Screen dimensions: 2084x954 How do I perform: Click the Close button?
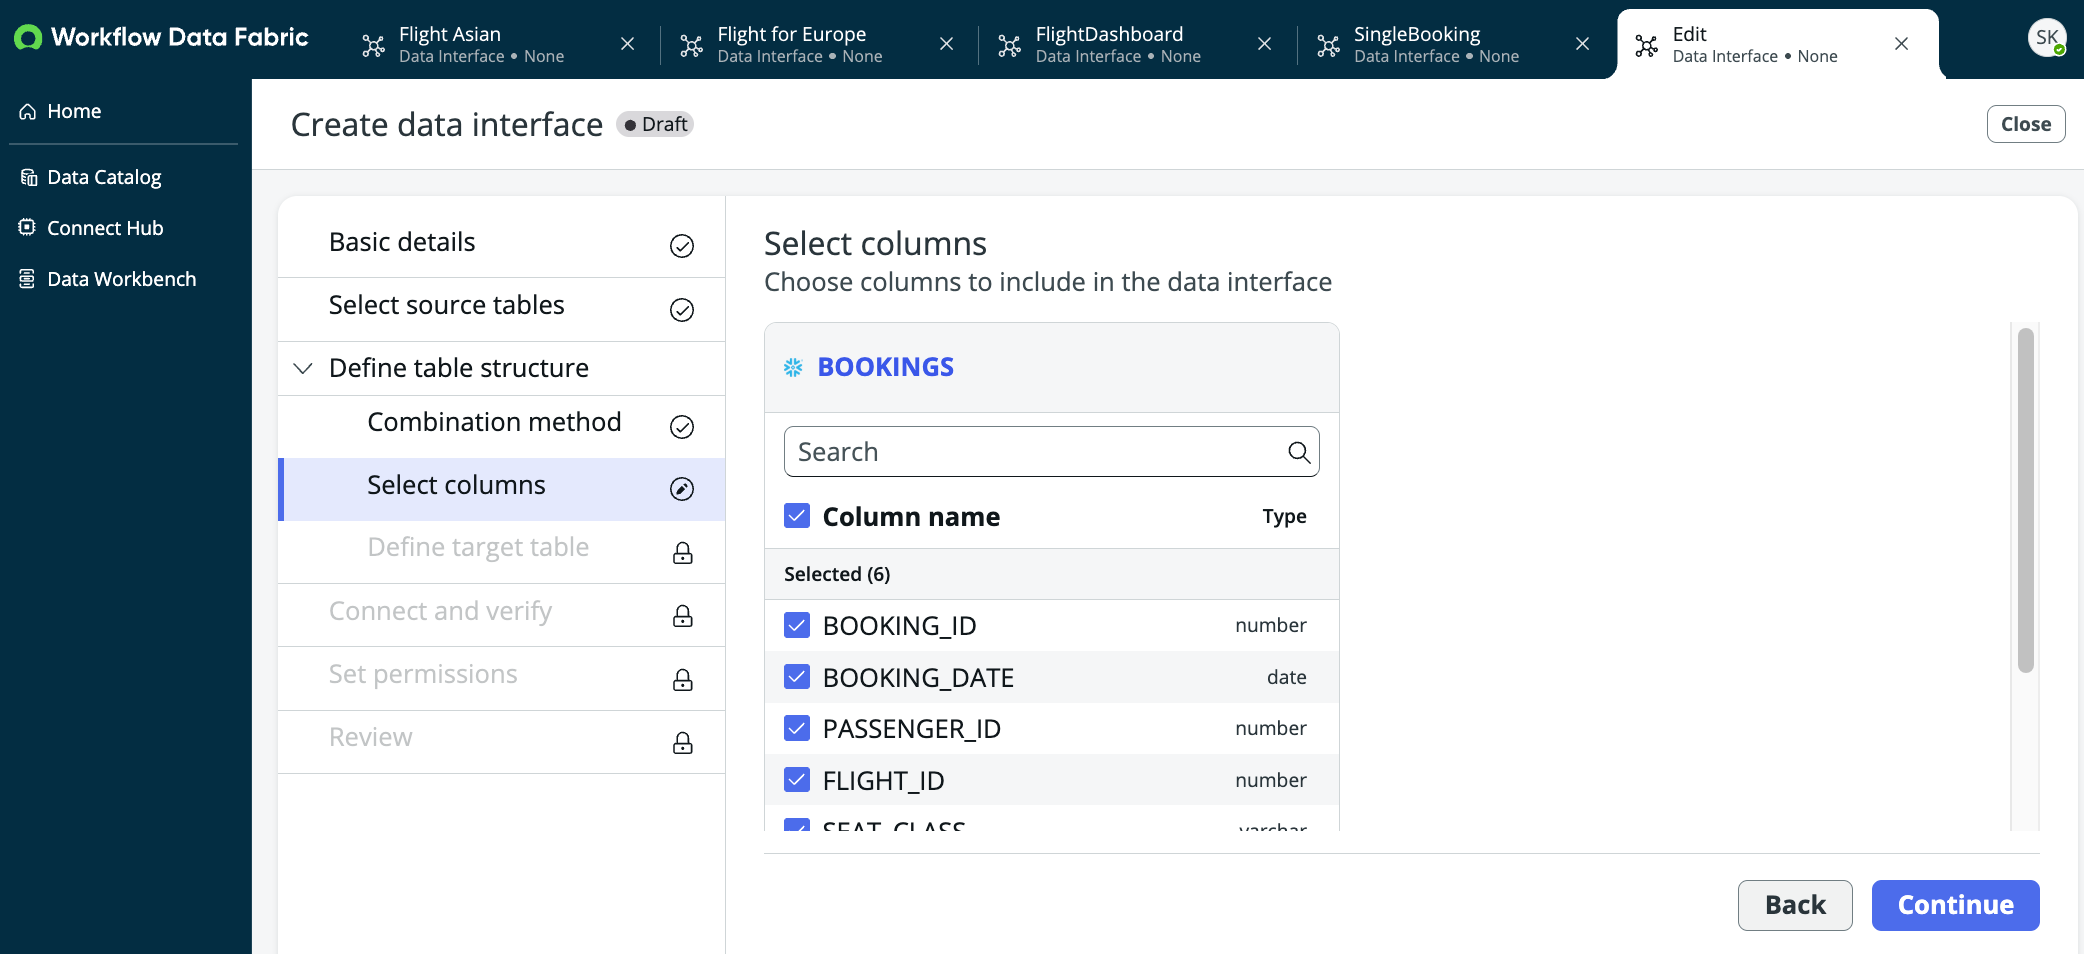(2026, 124)
